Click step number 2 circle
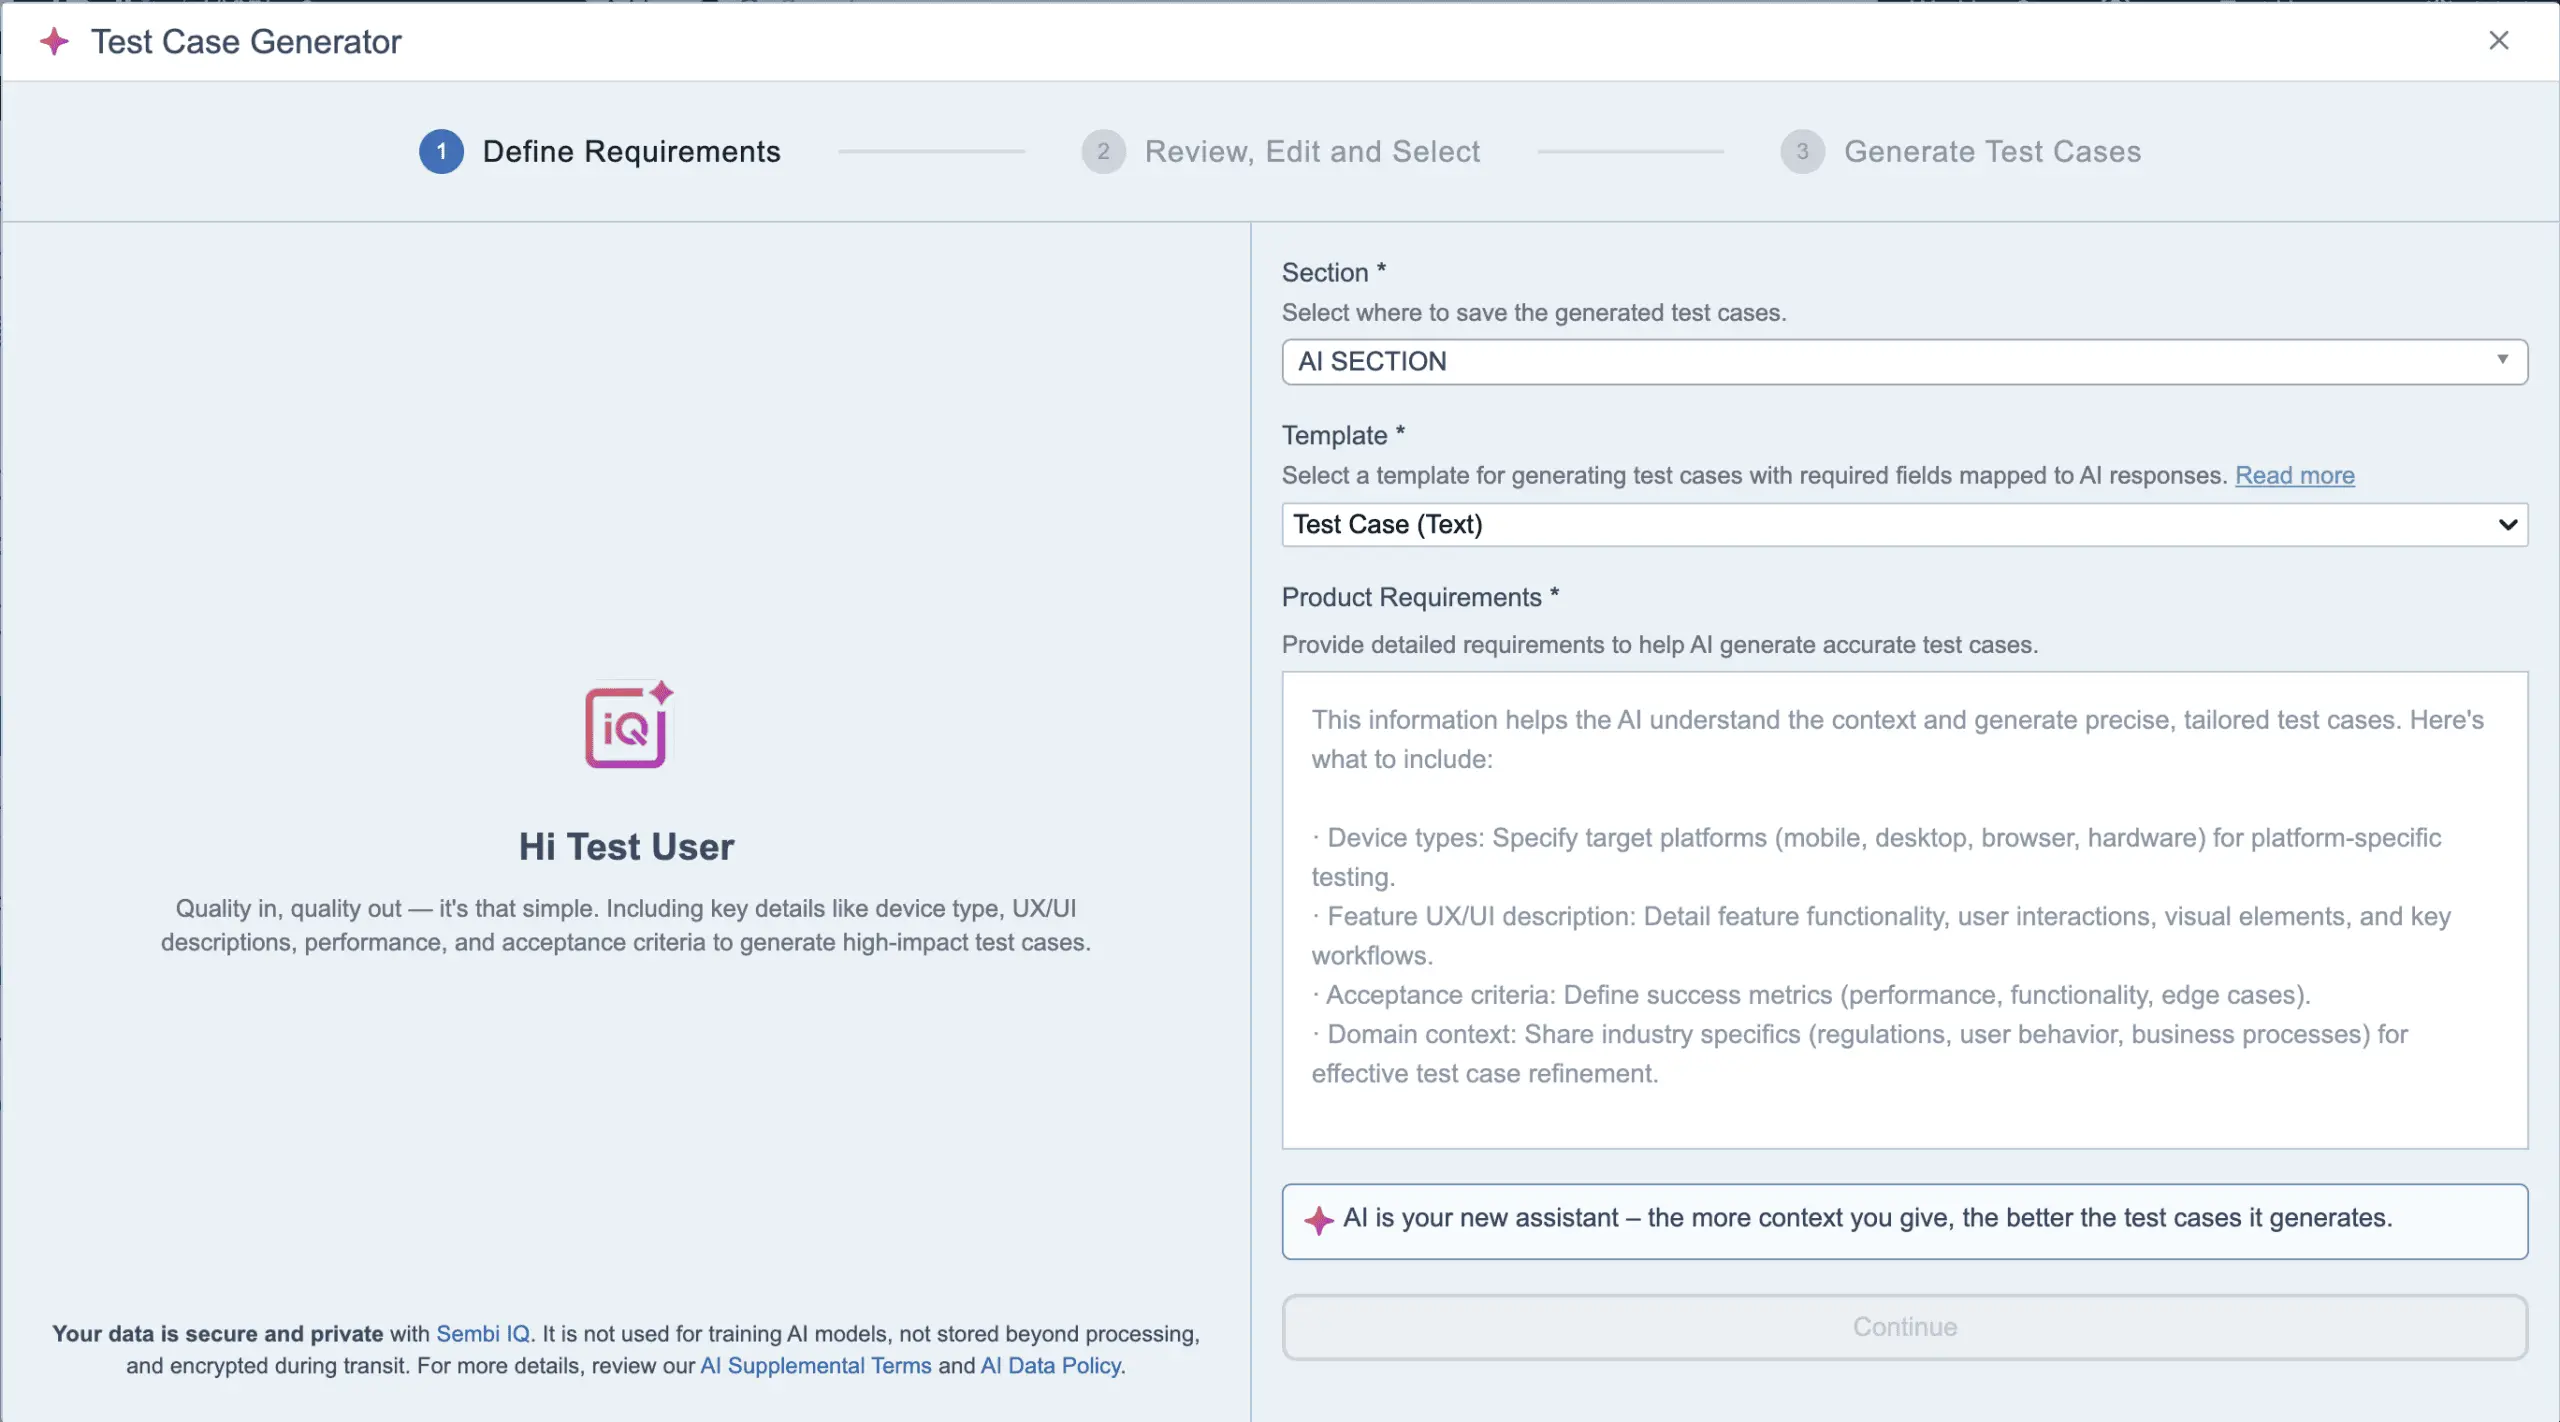Screen dimensions: 2560x1422 point(1103,151)
